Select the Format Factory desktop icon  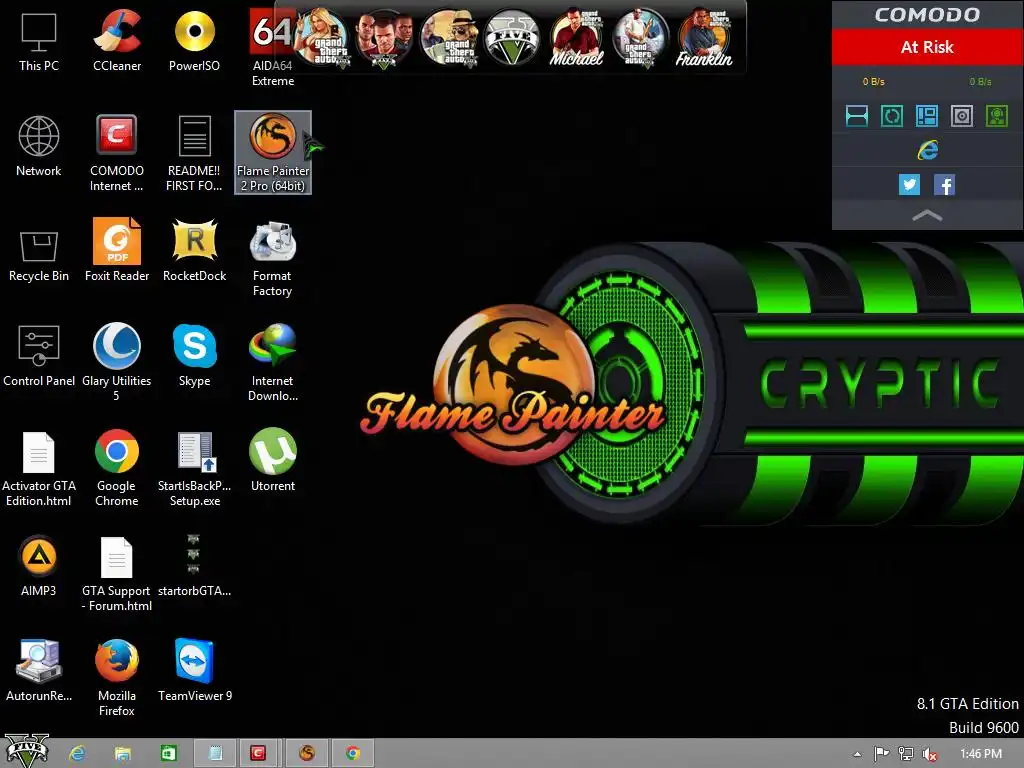(x=272, y=259)
